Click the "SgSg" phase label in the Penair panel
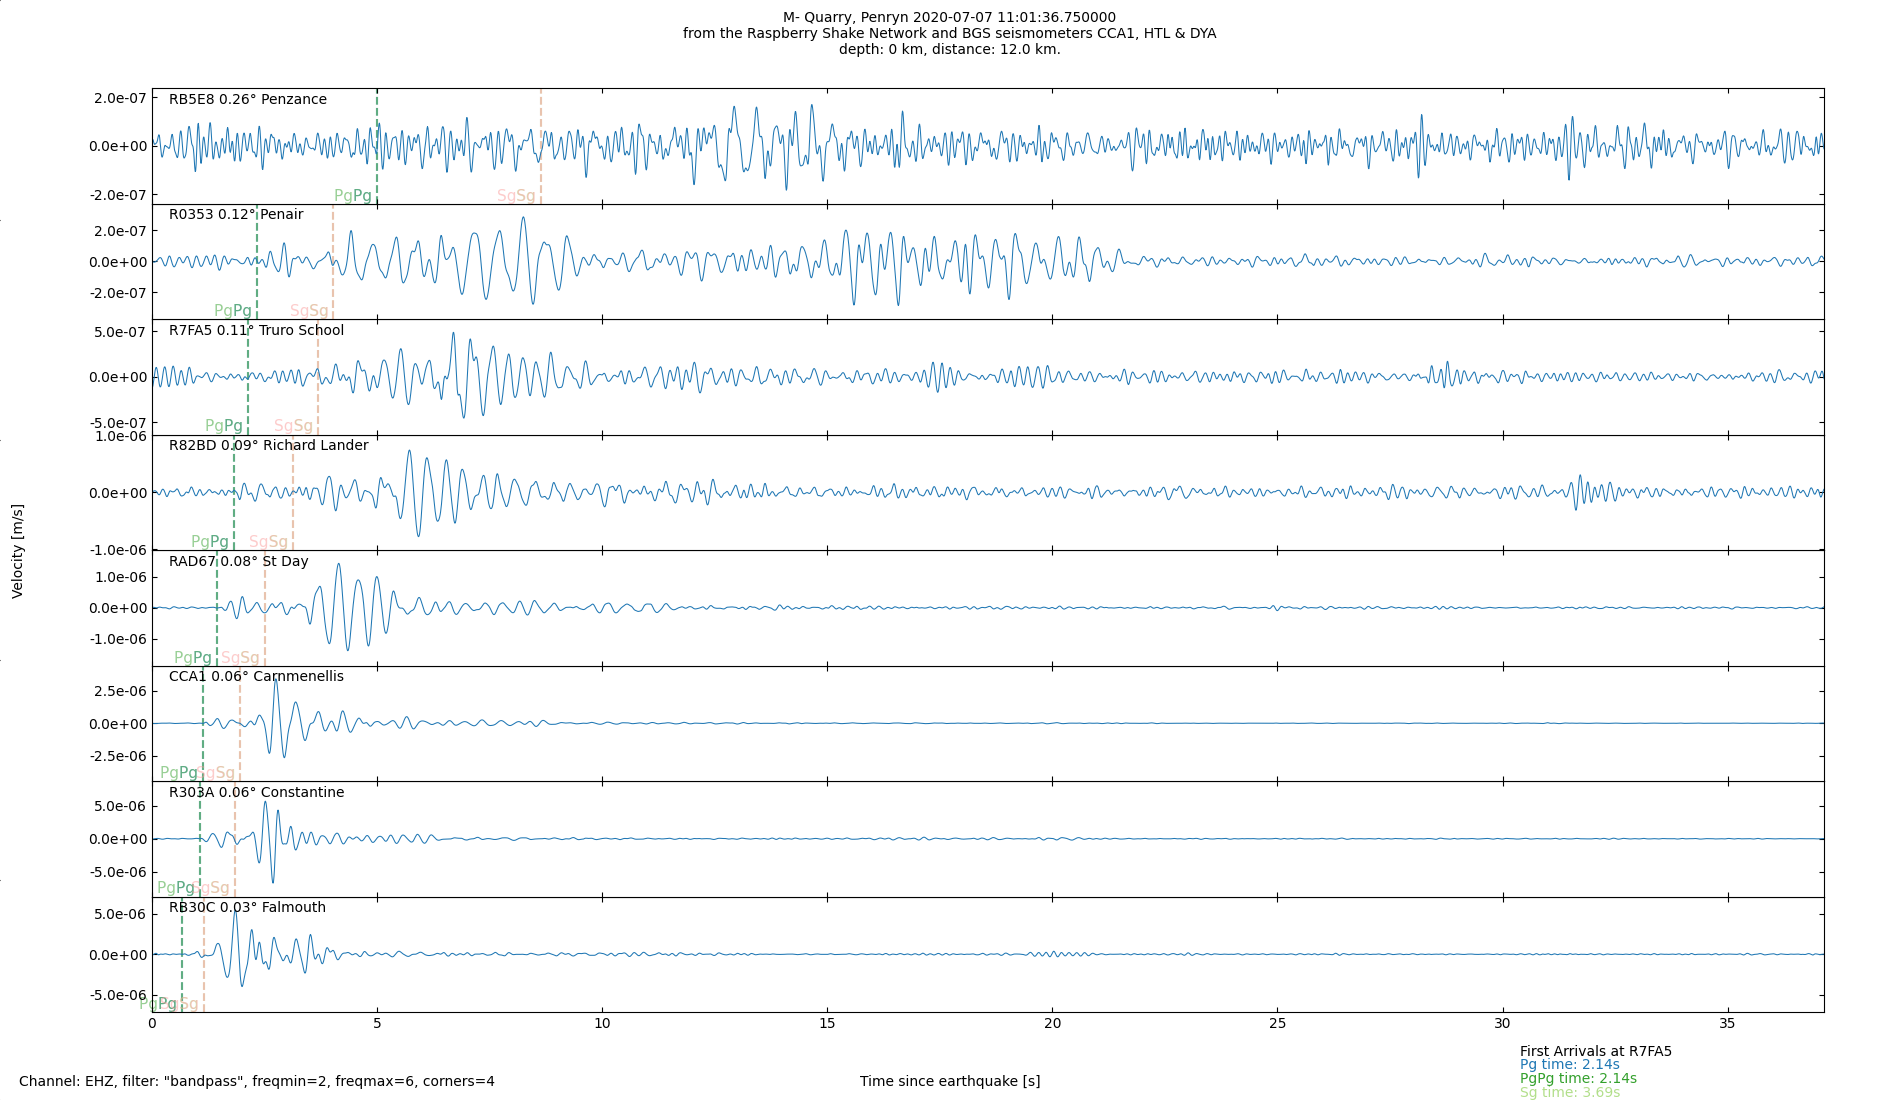Image resolution: width=1900 pixels, height=1100 pixels. 309,311
